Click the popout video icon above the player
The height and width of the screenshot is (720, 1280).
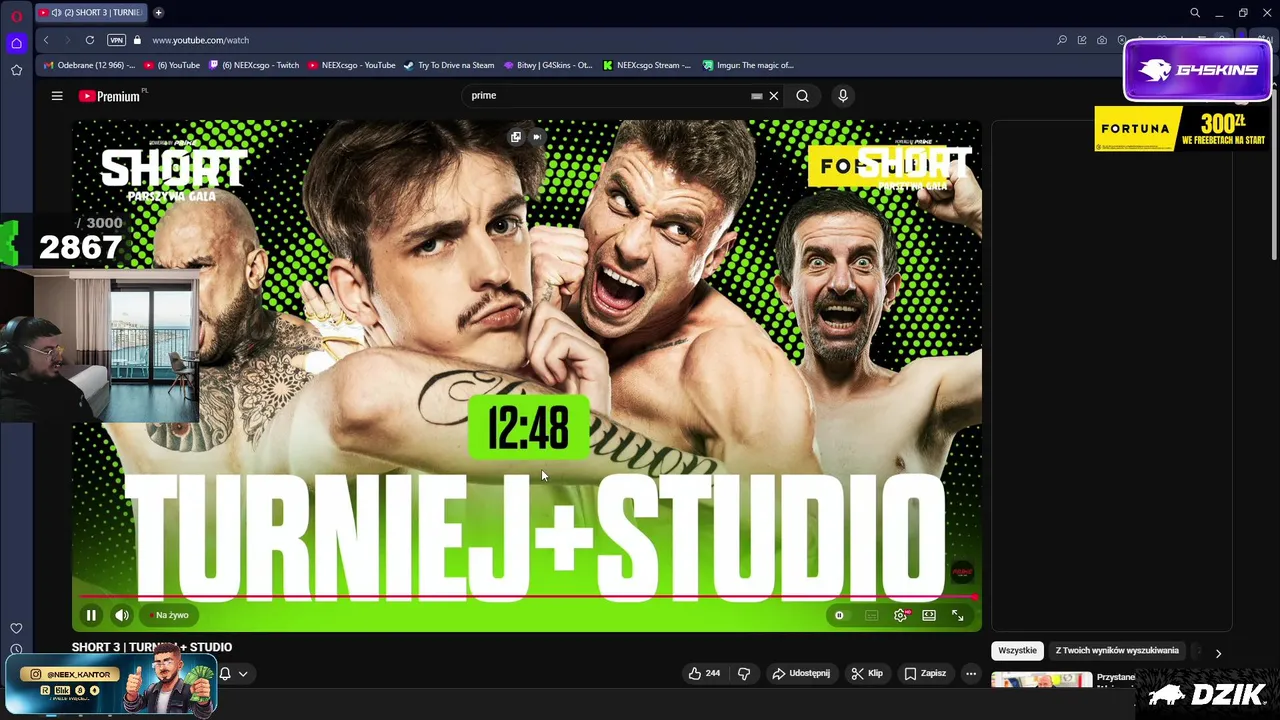[x=516, y=137]
